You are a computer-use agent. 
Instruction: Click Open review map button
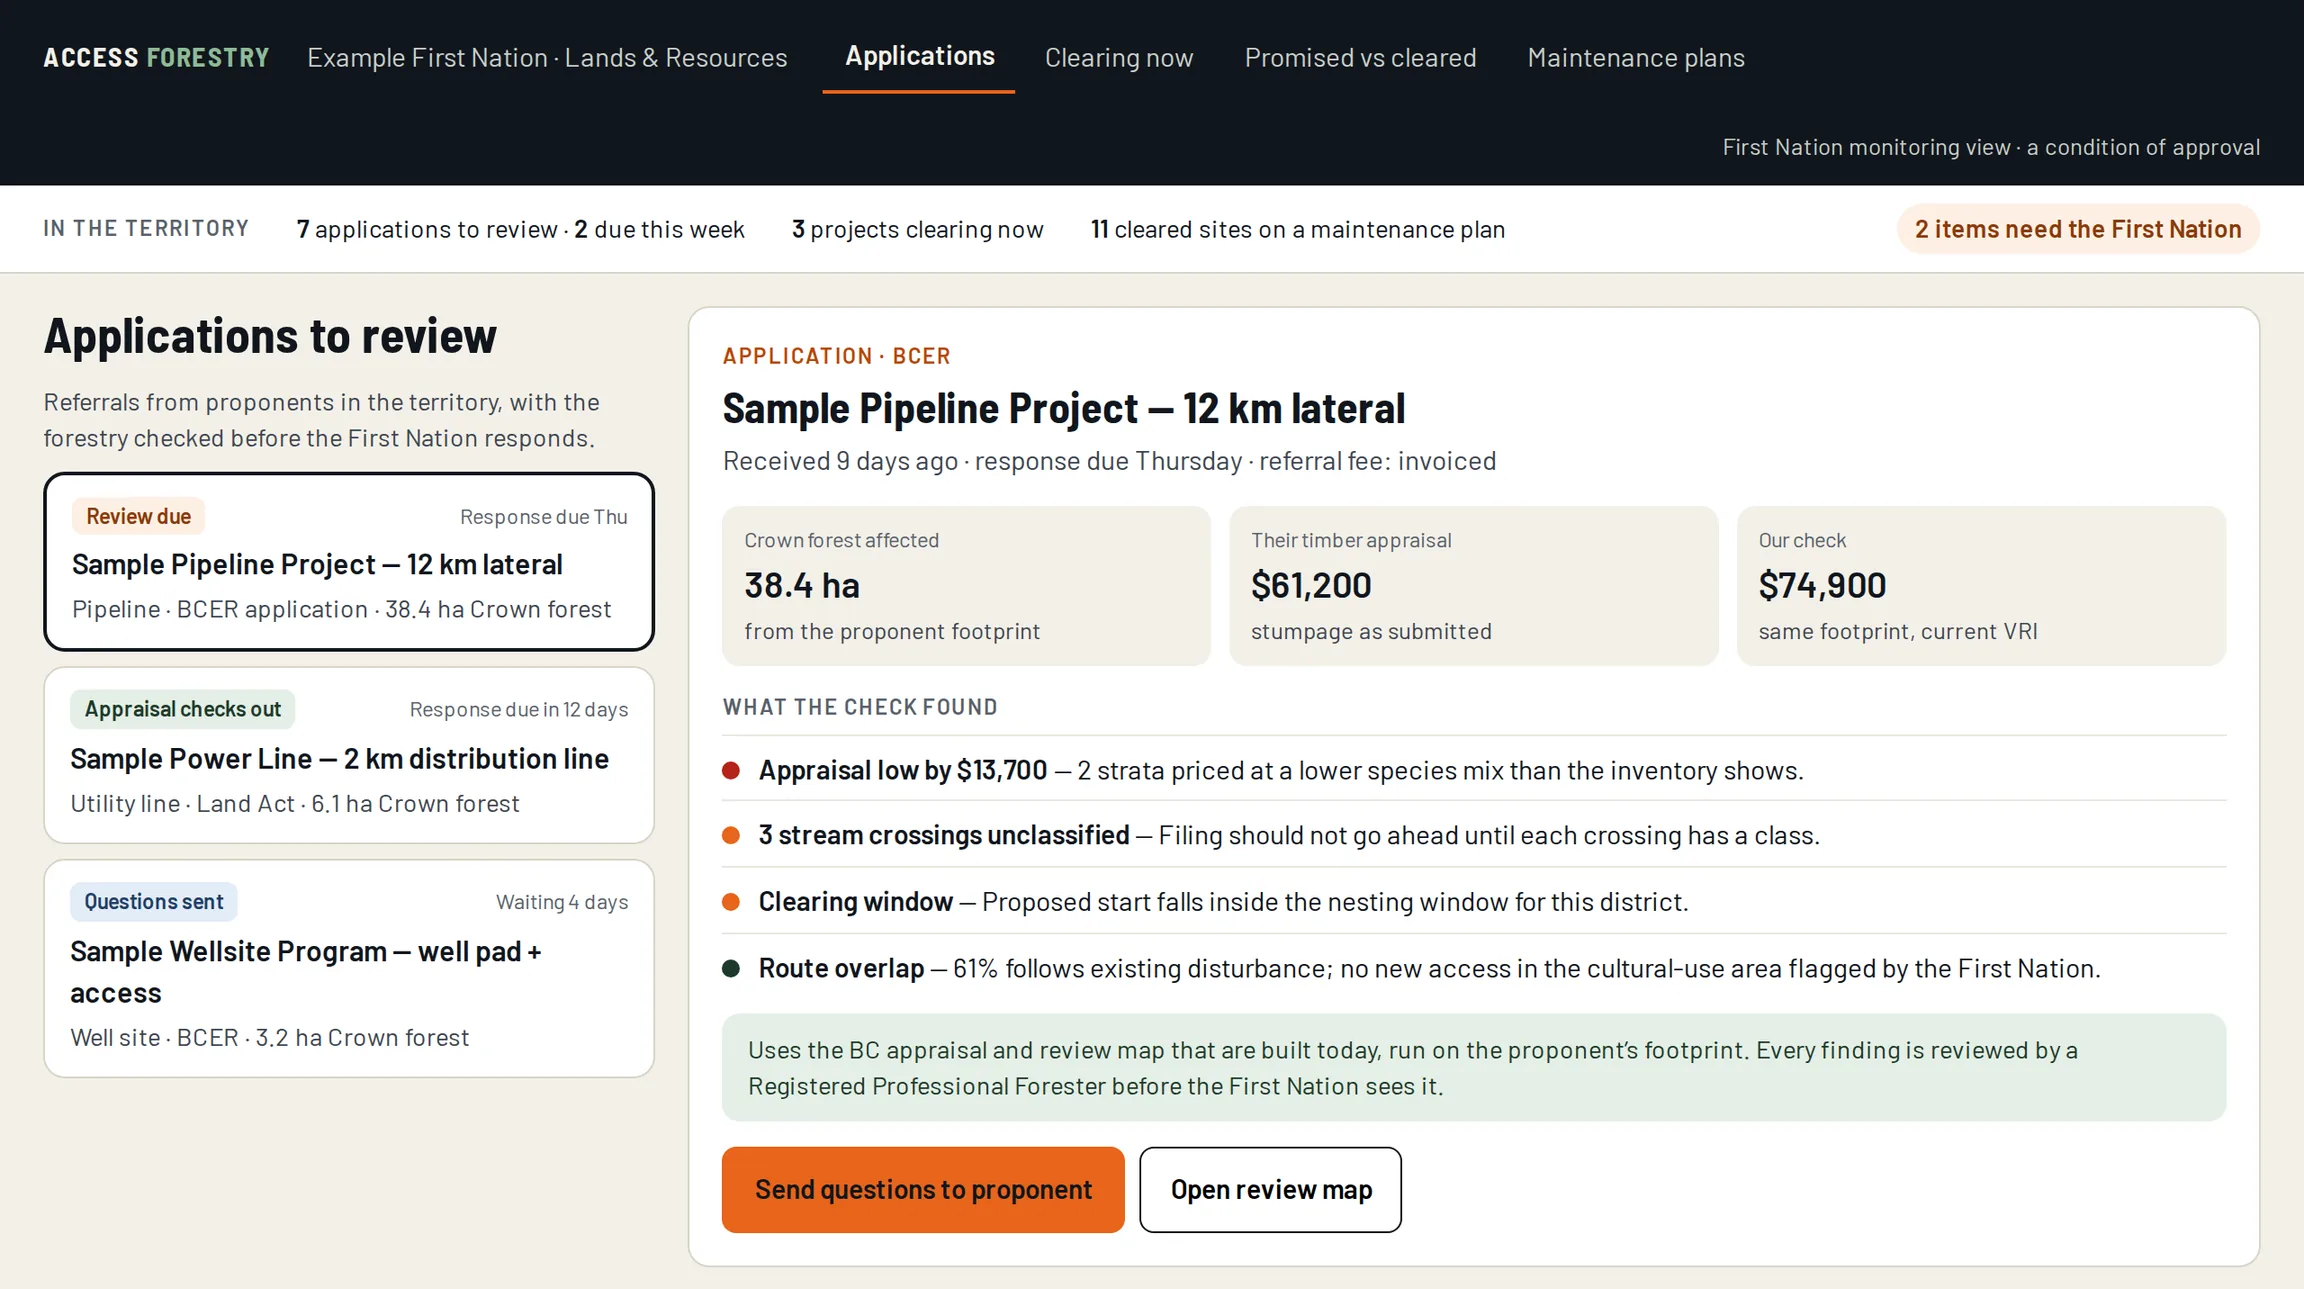coord(1270,1189)
